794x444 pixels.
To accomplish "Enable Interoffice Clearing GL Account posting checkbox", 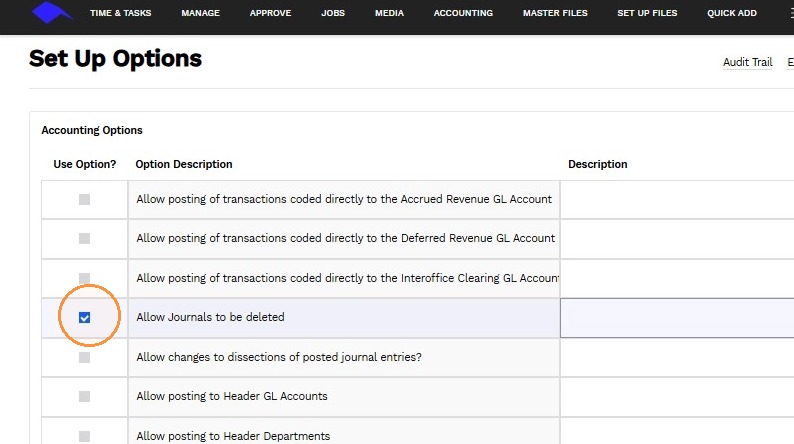I will [x=85, y=278].
